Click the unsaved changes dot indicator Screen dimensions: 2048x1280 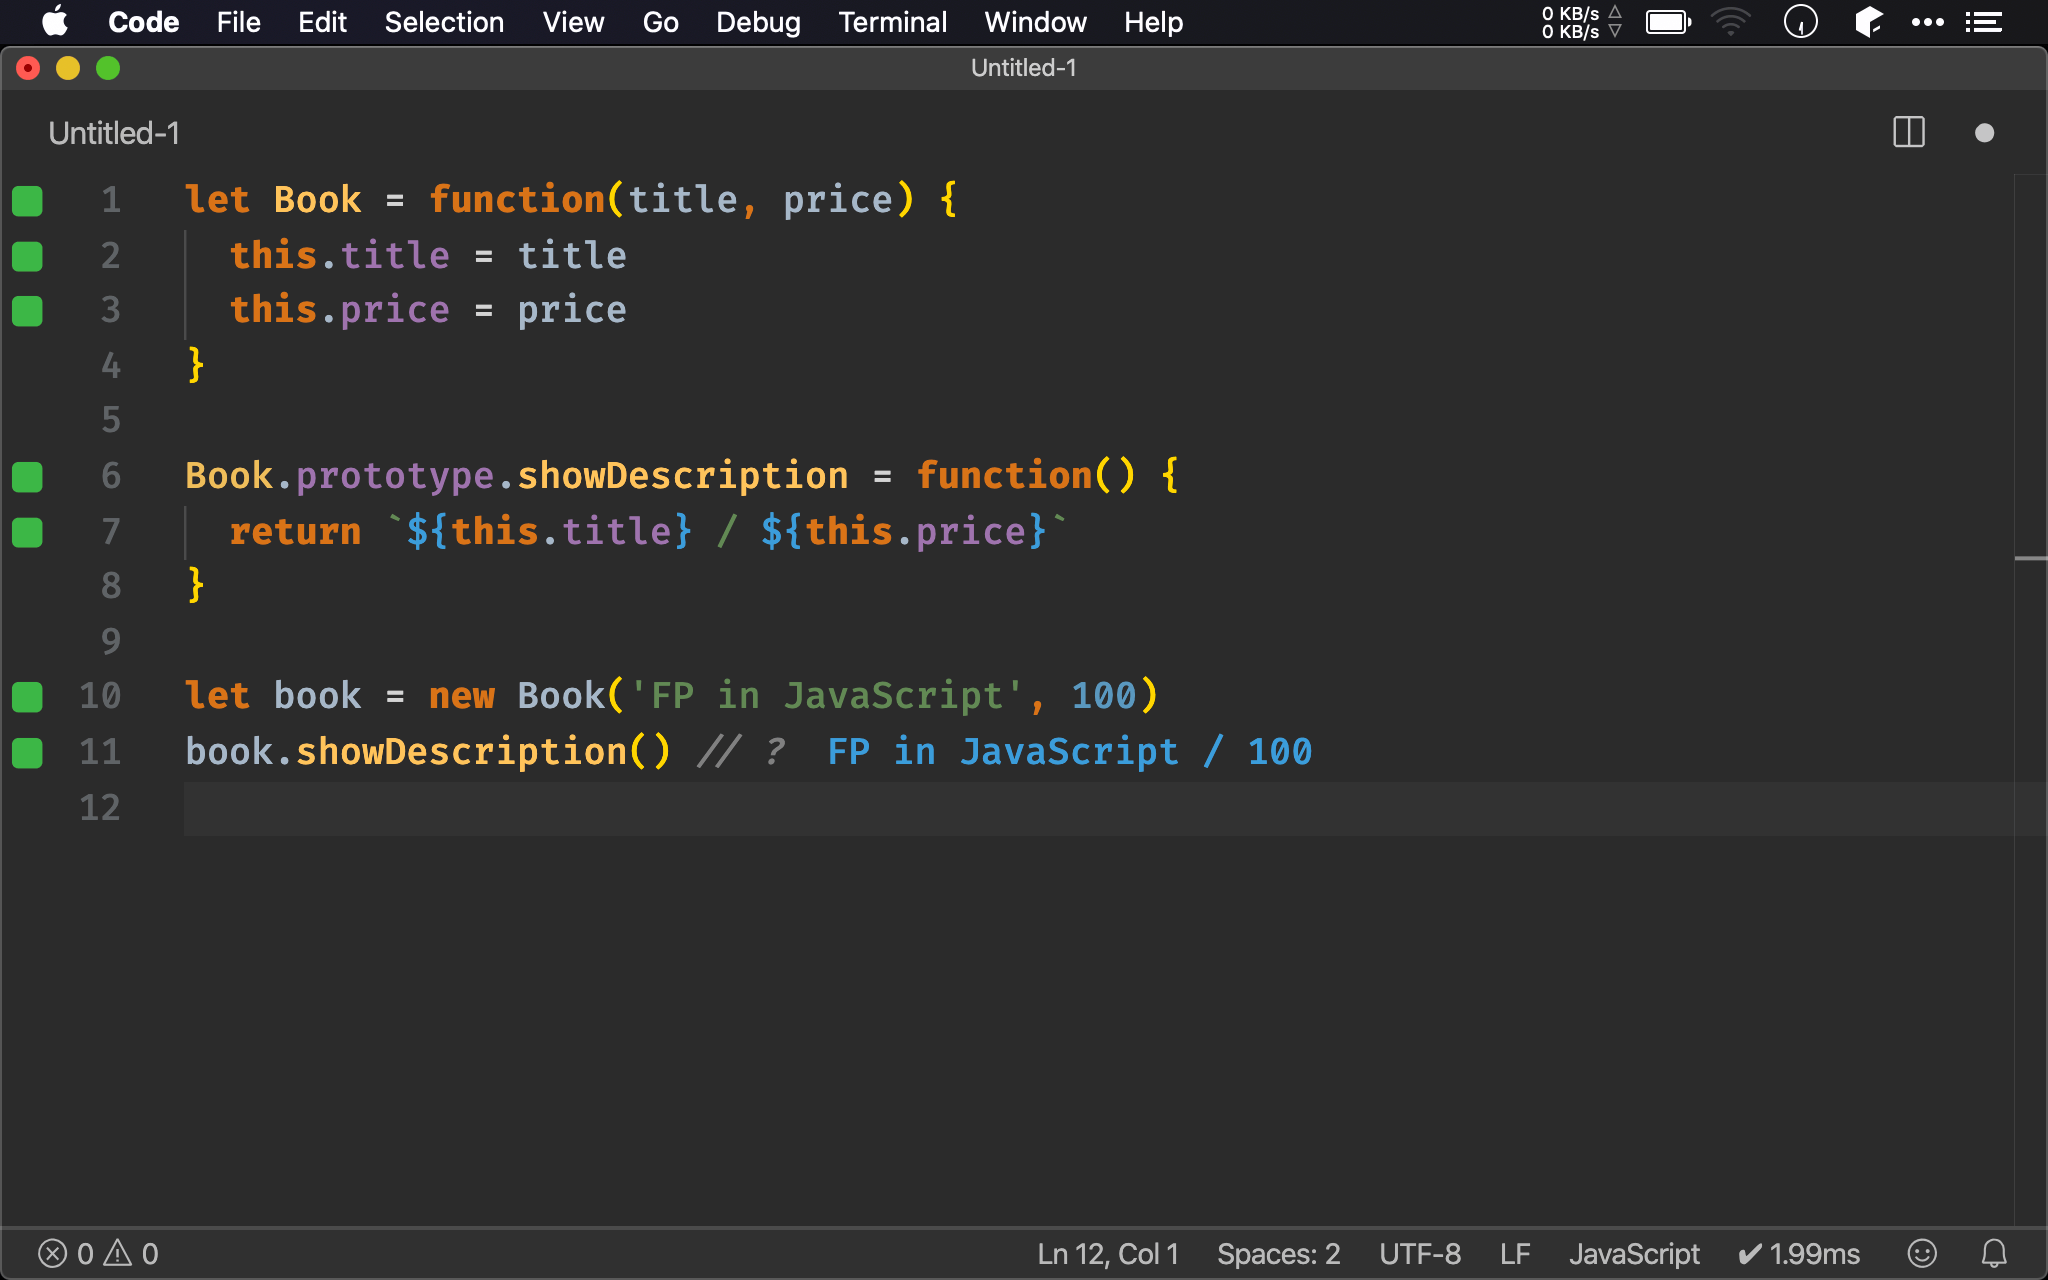[x=1984, y=133]
